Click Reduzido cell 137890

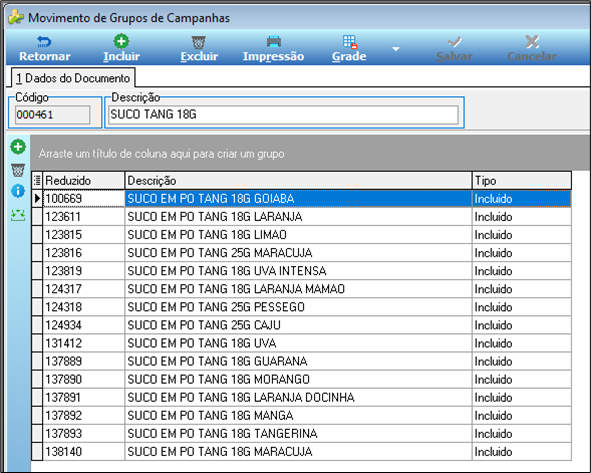(84, 380)
